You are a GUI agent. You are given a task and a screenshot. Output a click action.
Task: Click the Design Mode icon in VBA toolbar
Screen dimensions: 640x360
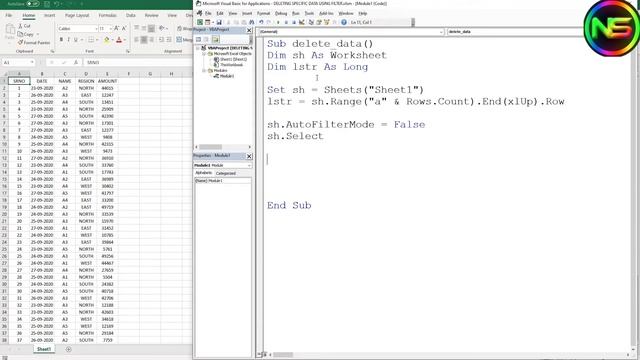302,22
